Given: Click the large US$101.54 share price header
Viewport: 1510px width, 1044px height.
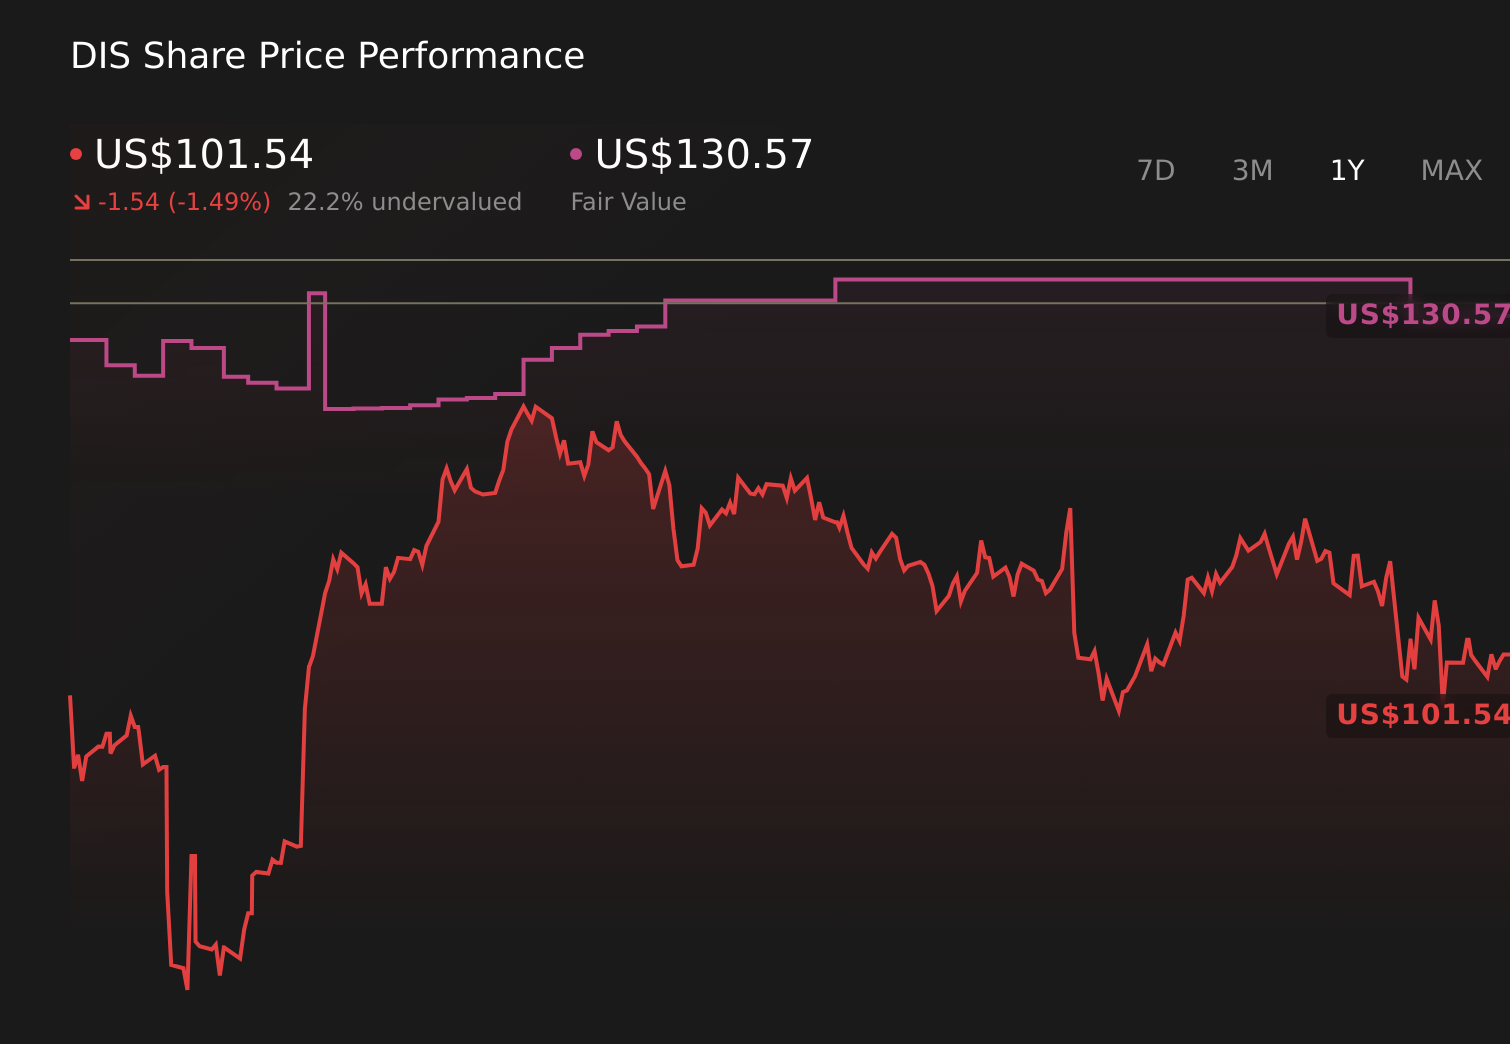Looking at the screenshot, I should pyautogui.click(x=204, y=155).
